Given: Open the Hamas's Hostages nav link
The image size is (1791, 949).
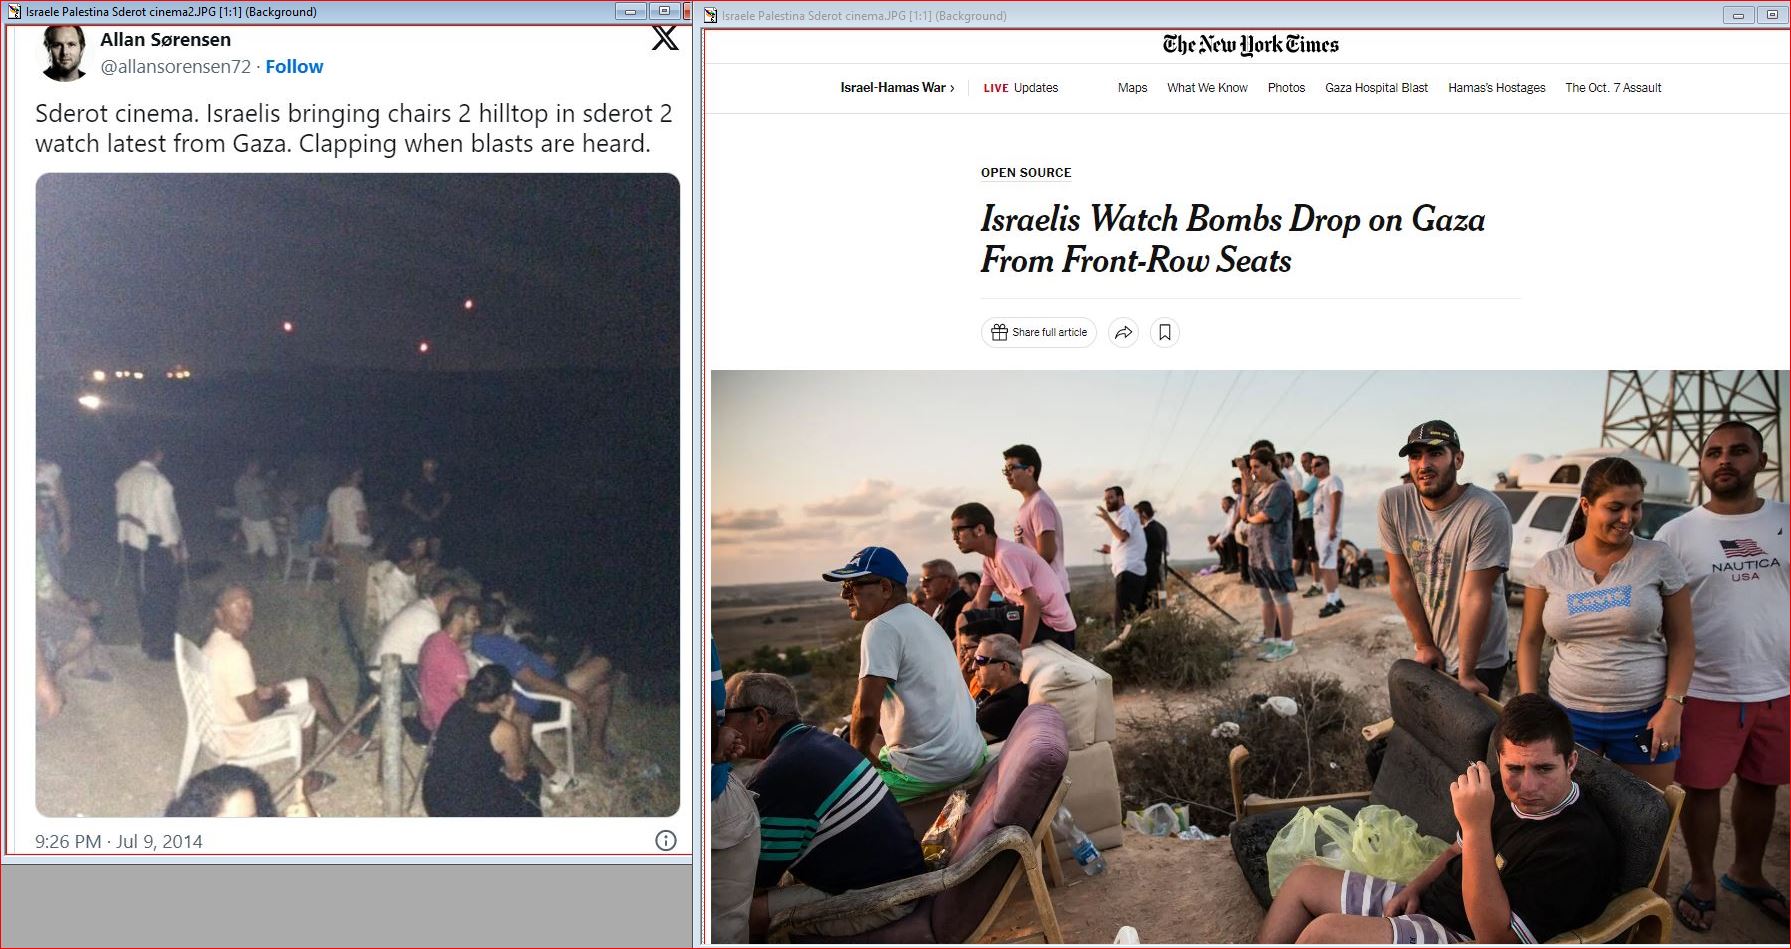Looking at the screenshot, I should [1497, 88].
